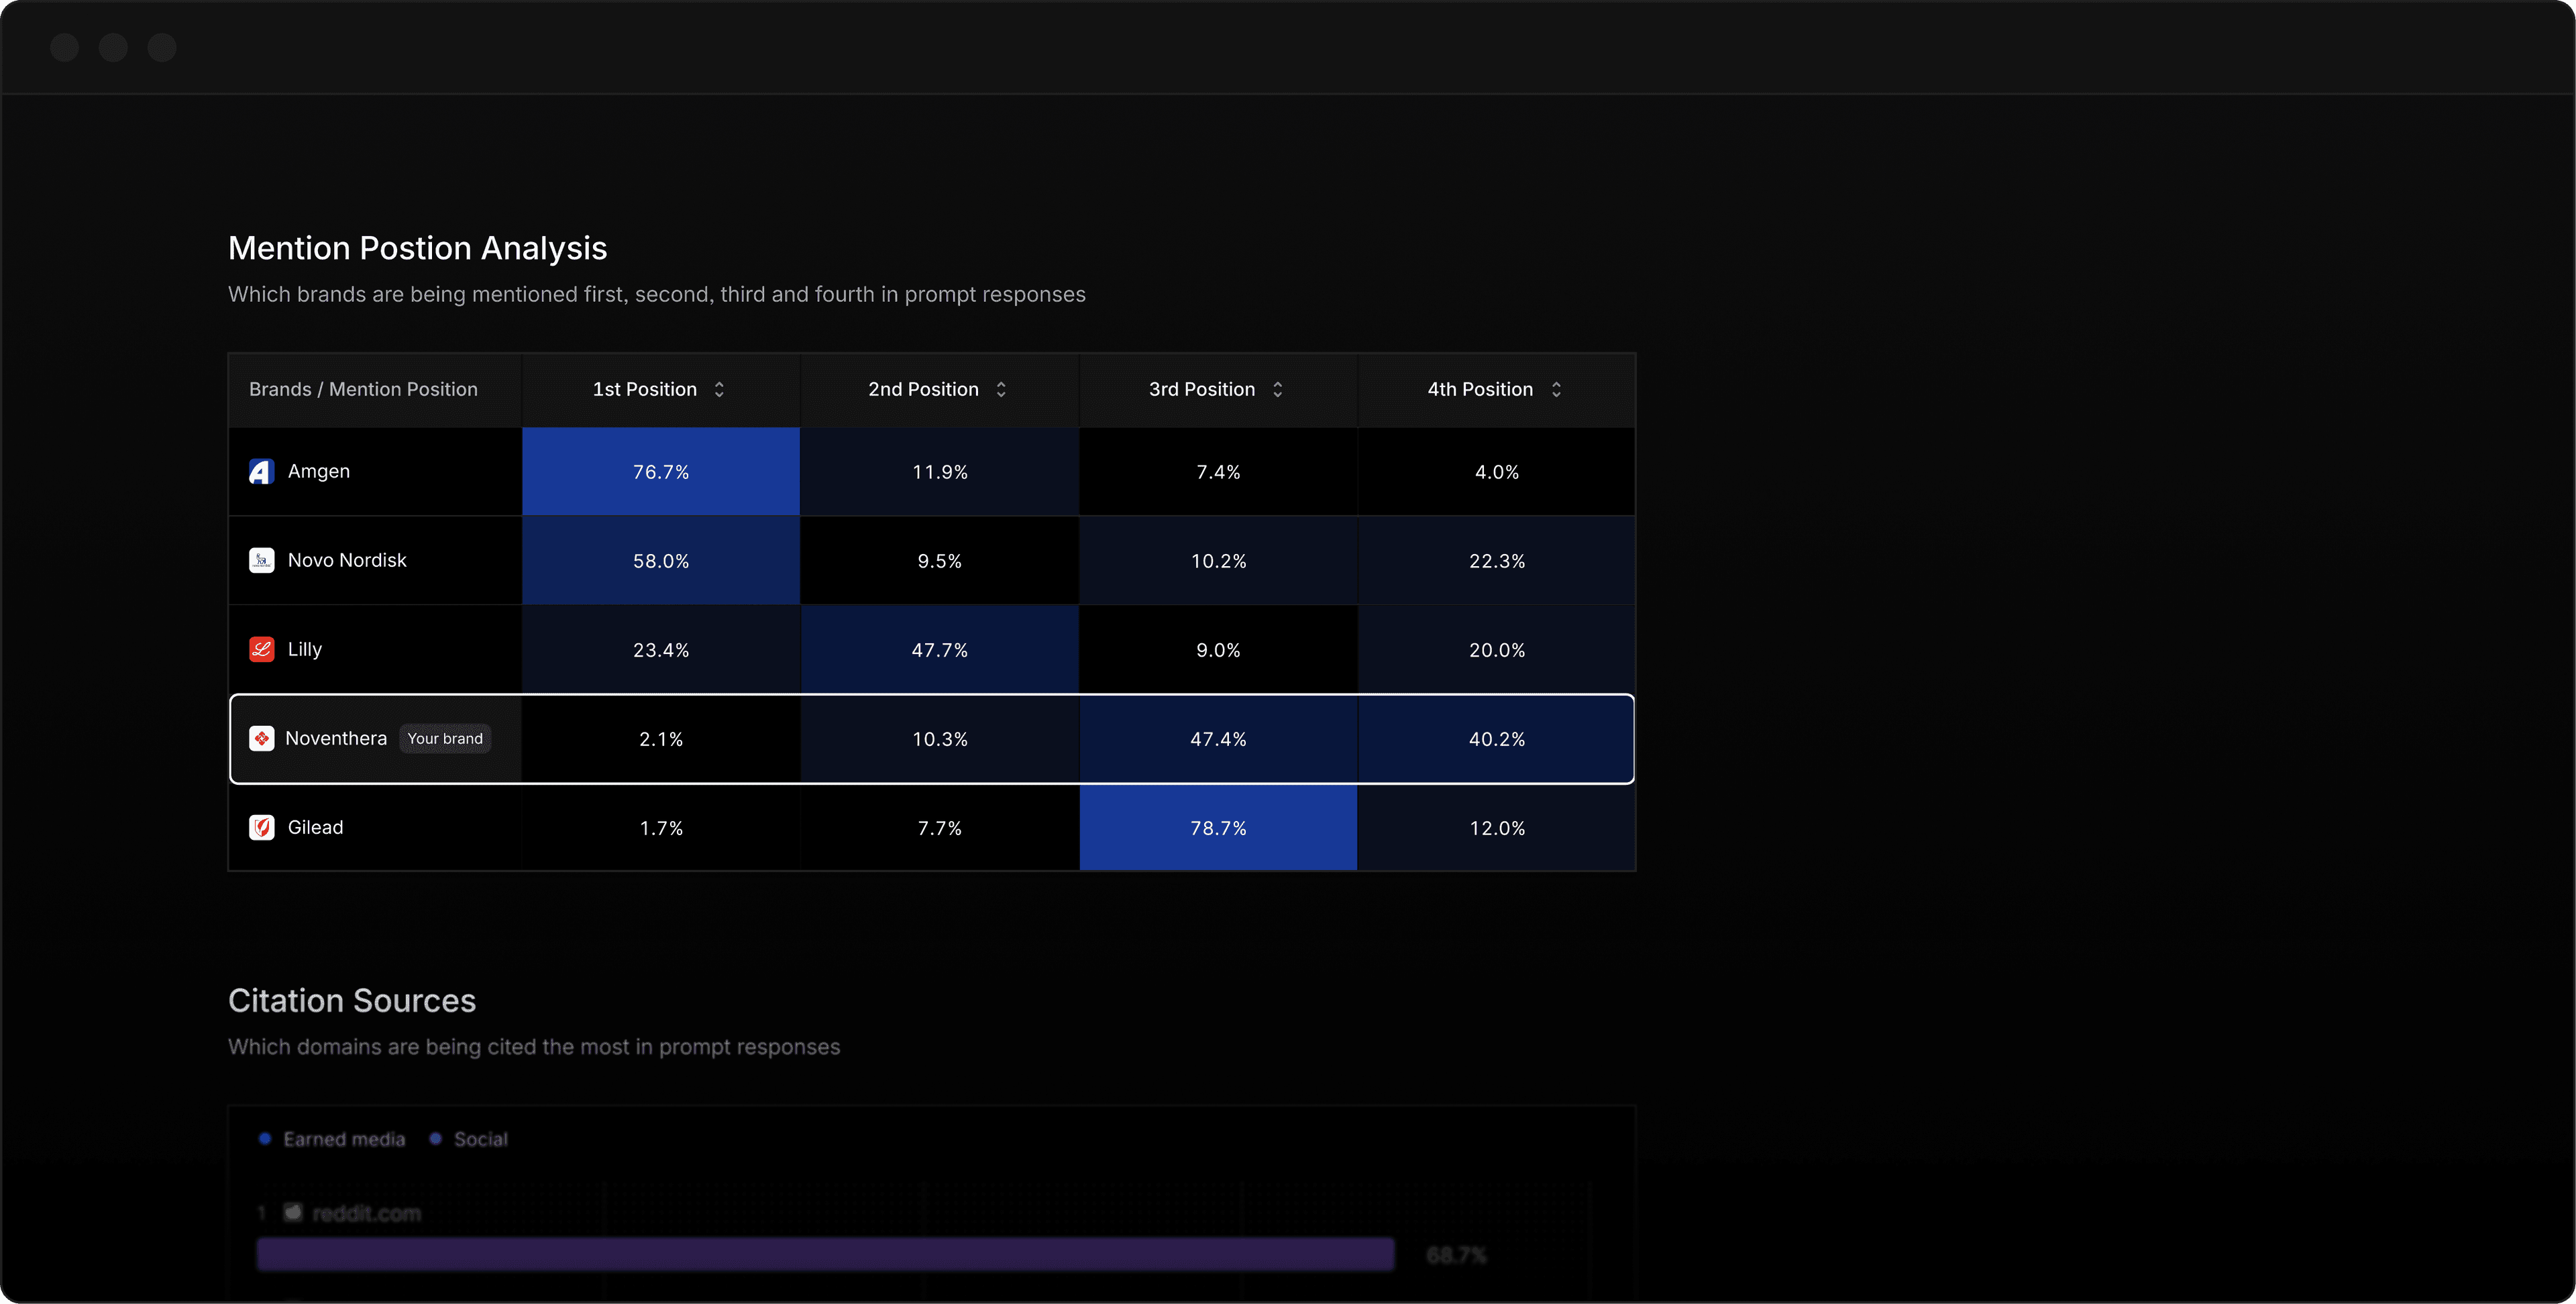Toggle the Earned media legend item
This screenshot has height=1304, width=2576.
coord(332,1139)
